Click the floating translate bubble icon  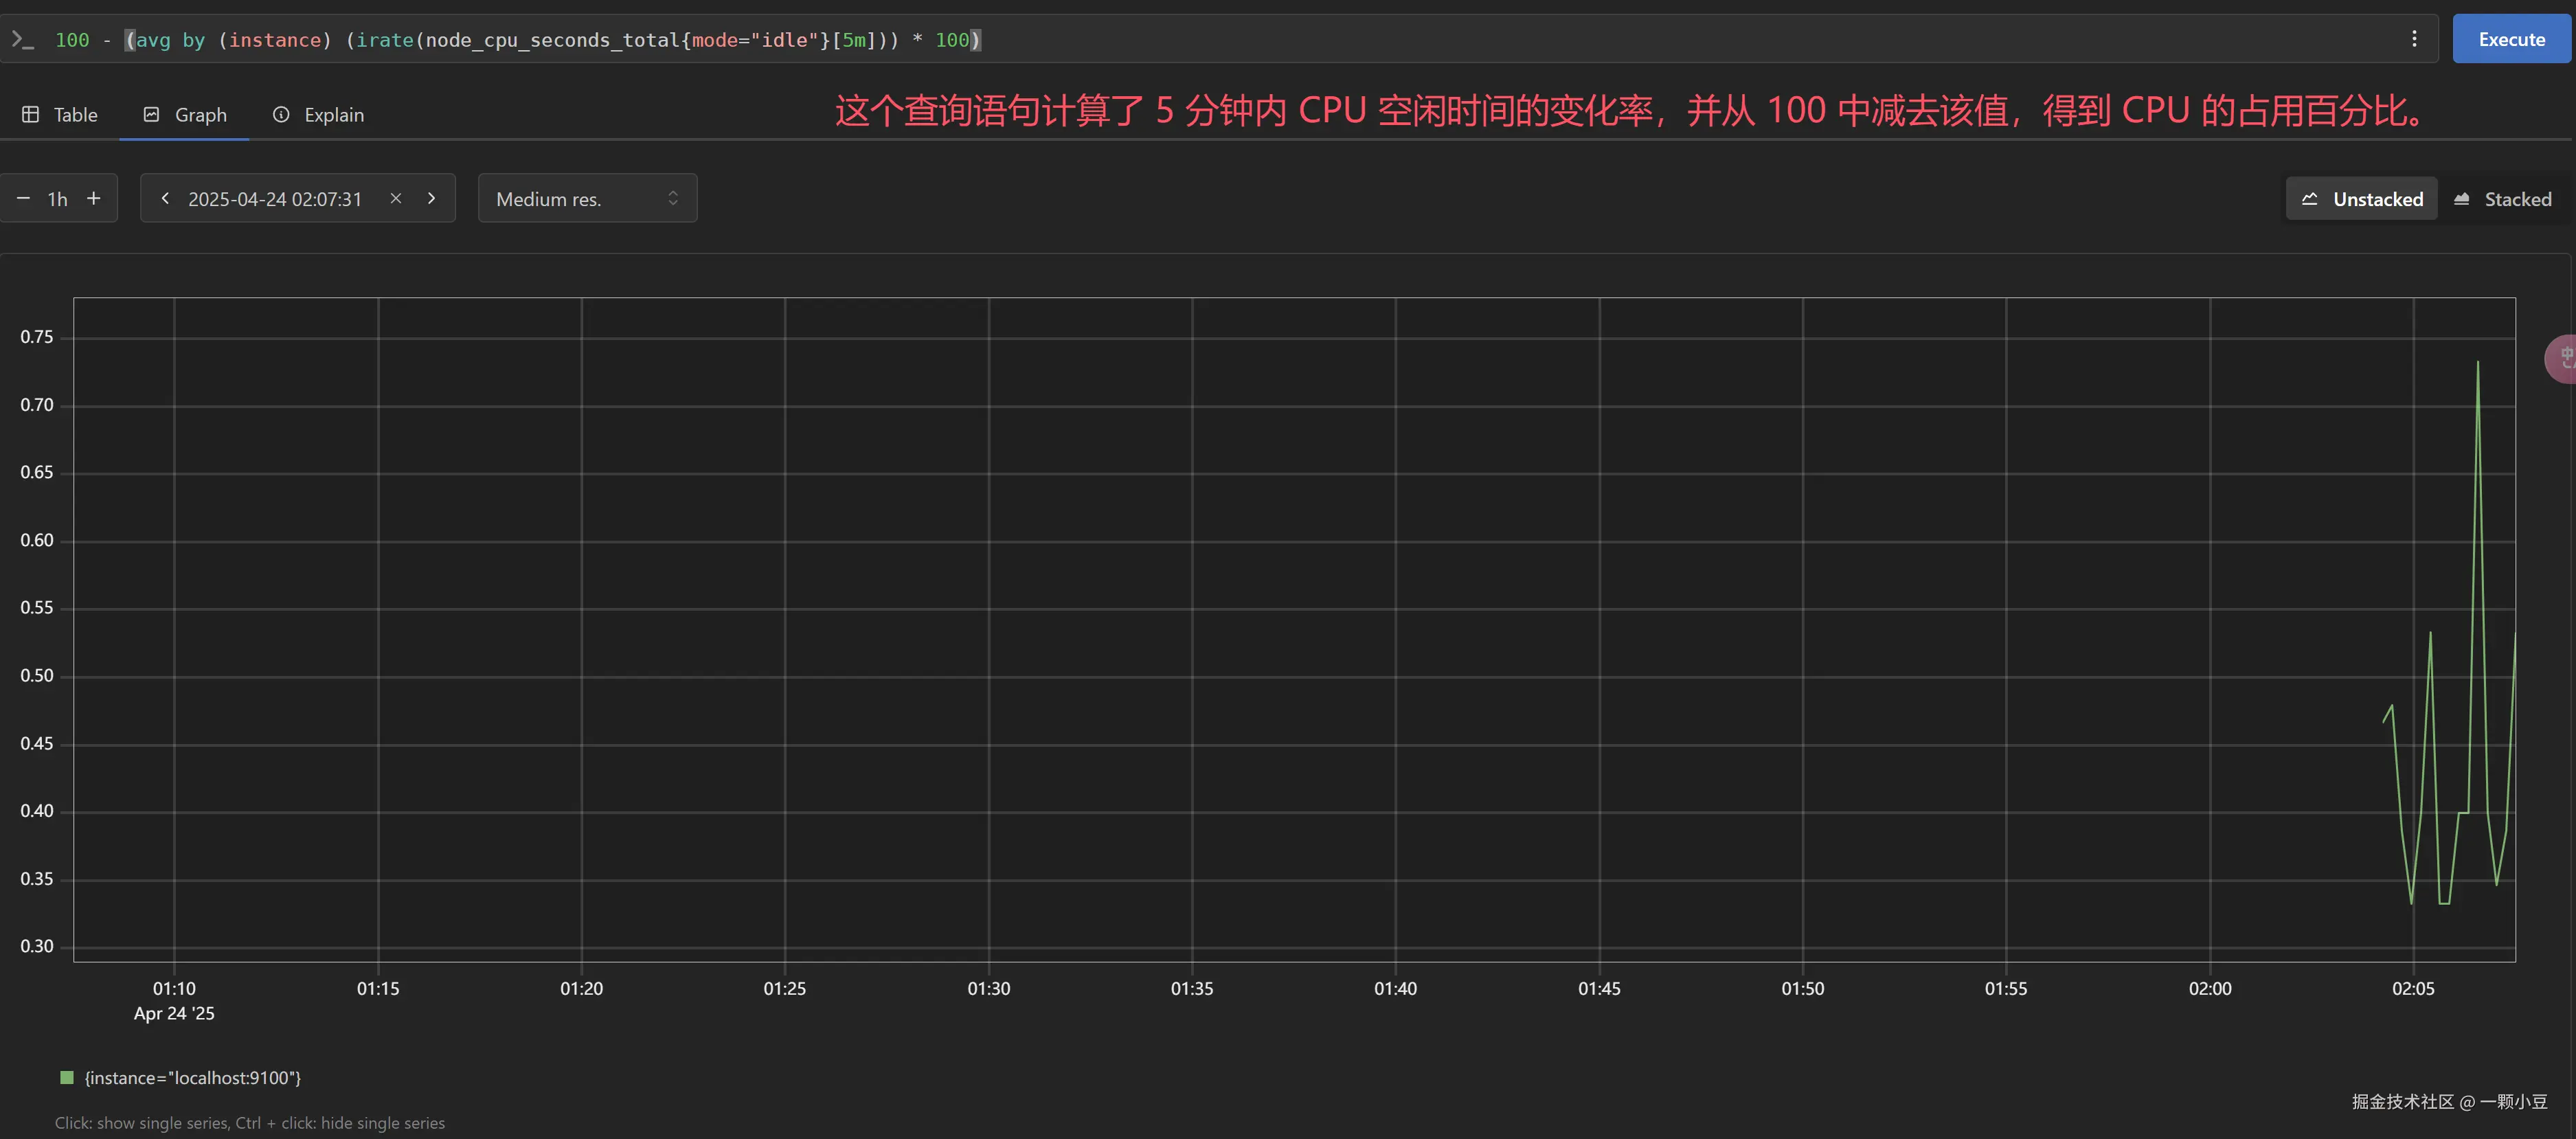click(x=2562, y=358)
